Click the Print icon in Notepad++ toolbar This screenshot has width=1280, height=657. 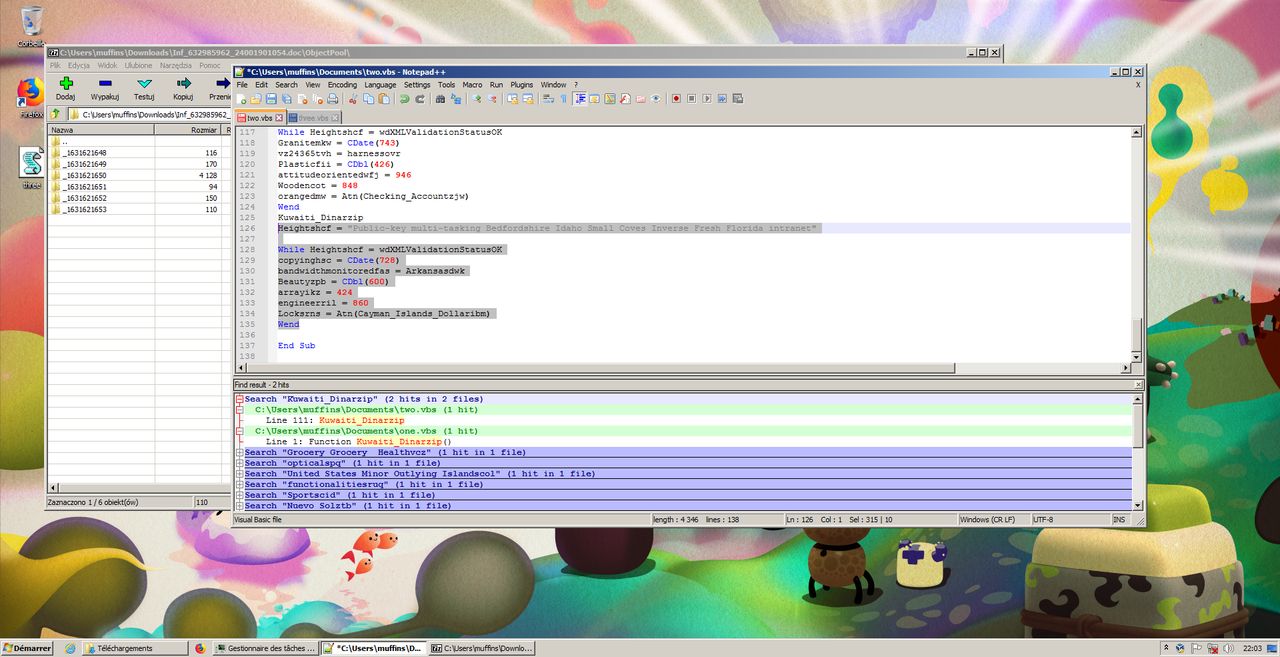coord(332,99)
